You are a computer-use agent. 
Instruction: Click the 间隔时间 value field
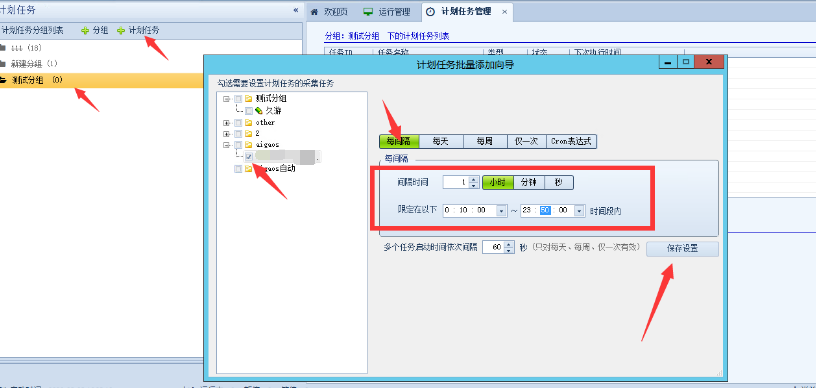[456, 183]
